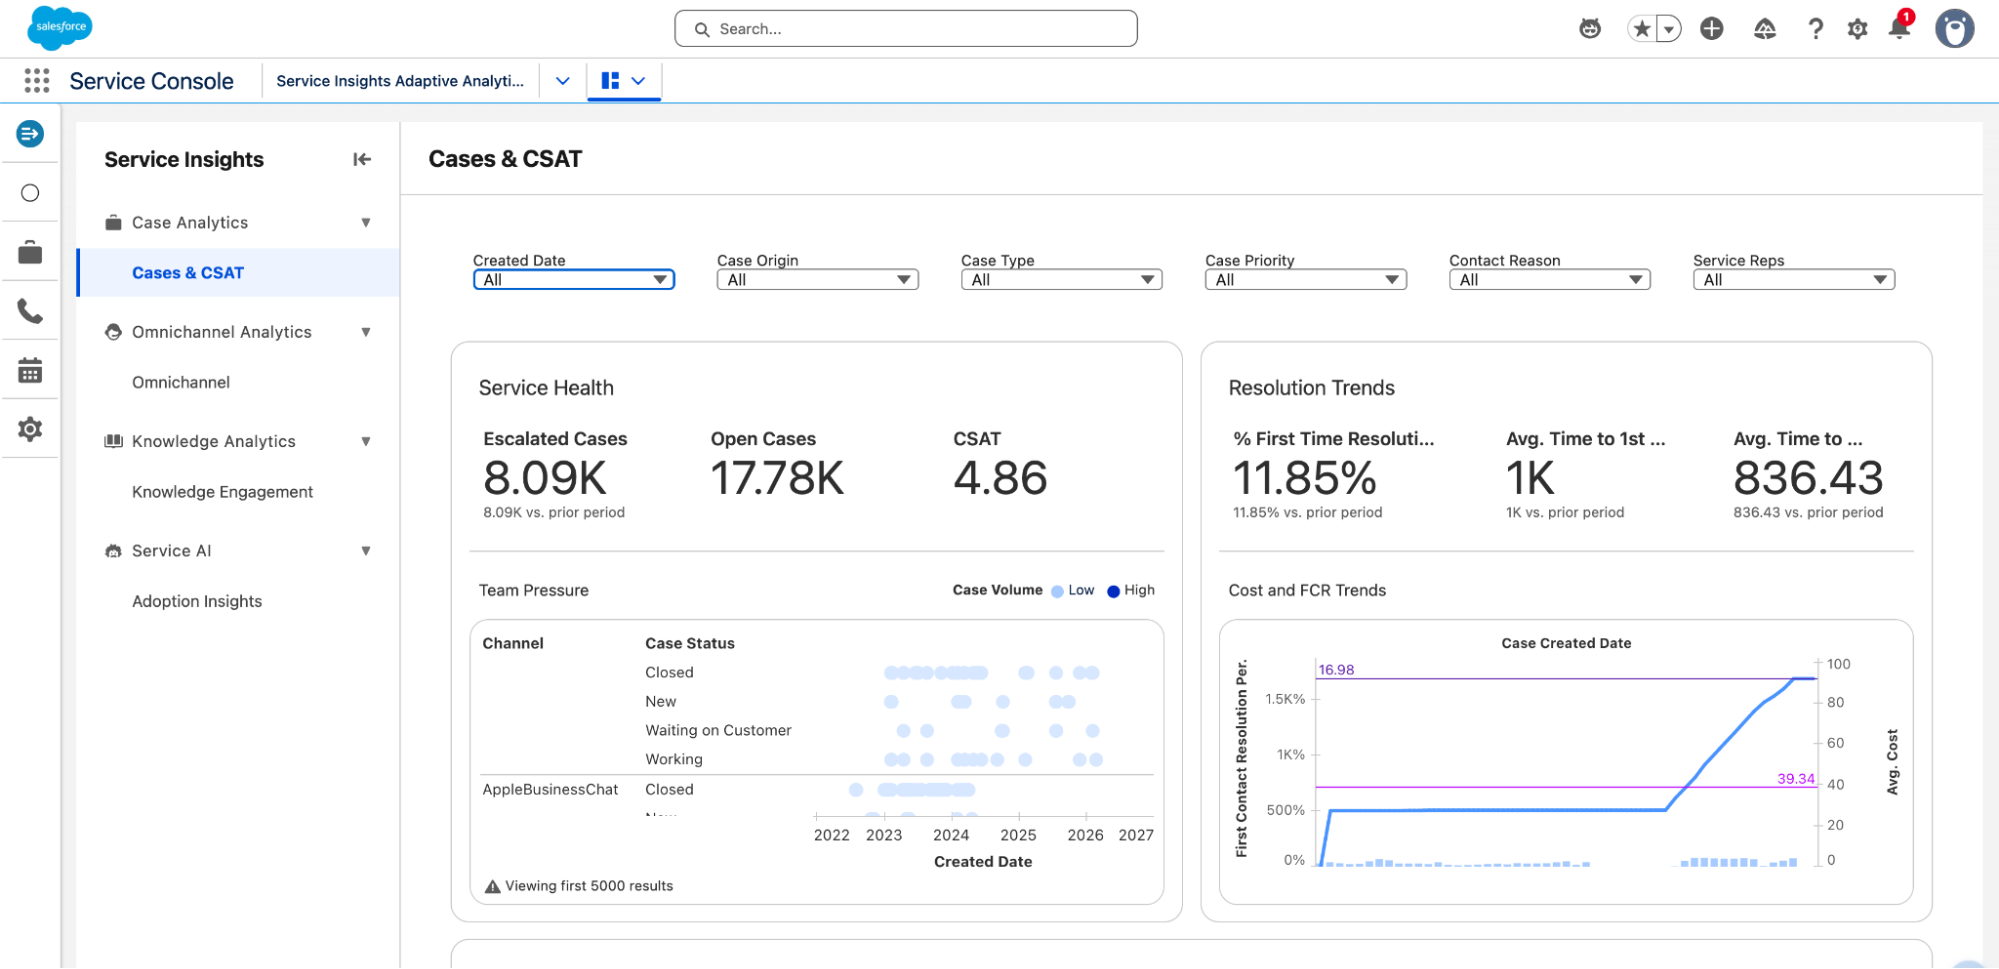Open the Created Date filter dropdown
1999x969 pixels.
[x=574, y=280]
